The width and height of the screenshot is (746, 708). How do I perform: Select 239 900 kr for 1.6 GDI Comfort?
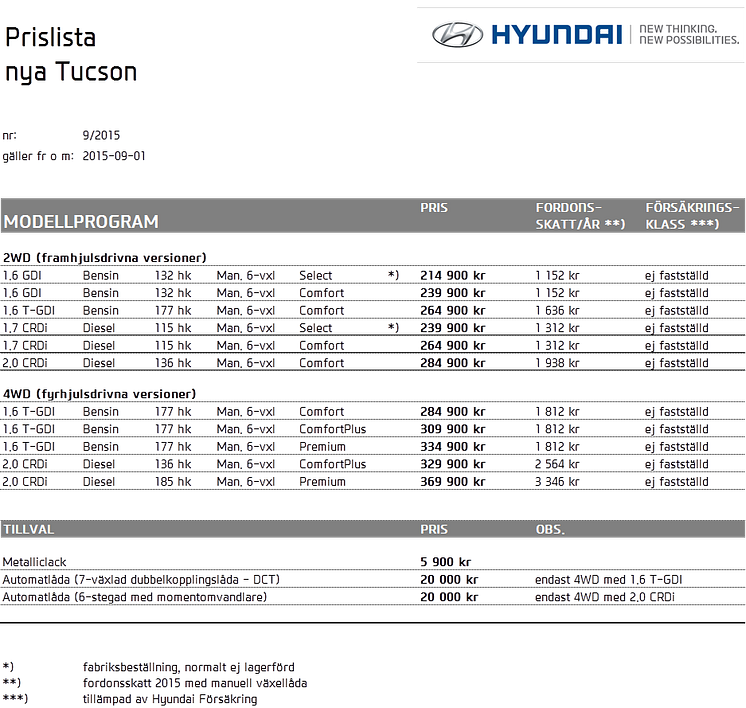(x=452, y=293)
